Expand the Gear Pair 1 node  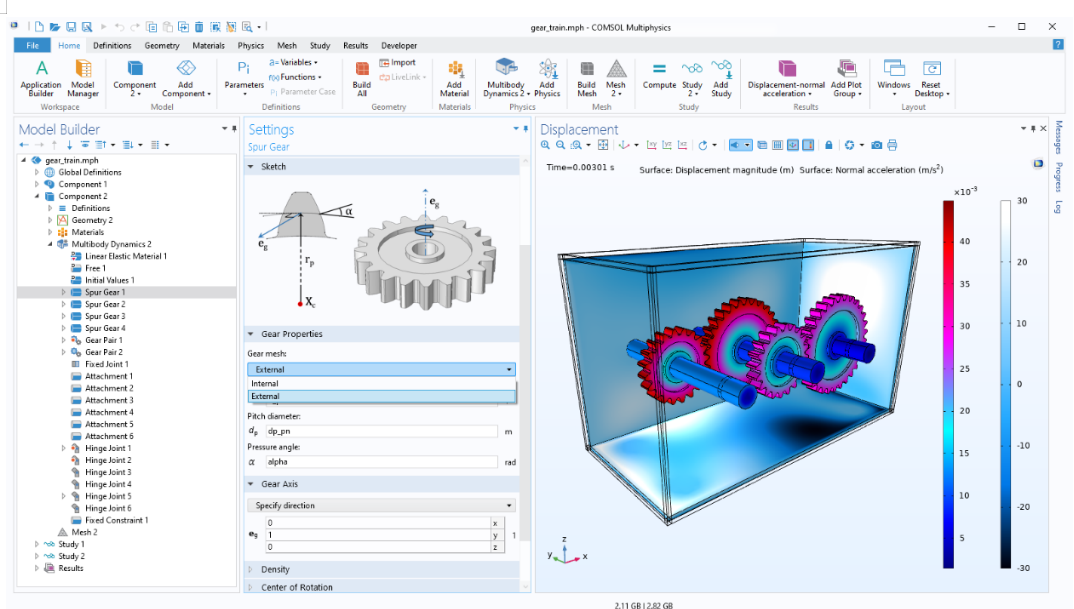tap(64, 340)
